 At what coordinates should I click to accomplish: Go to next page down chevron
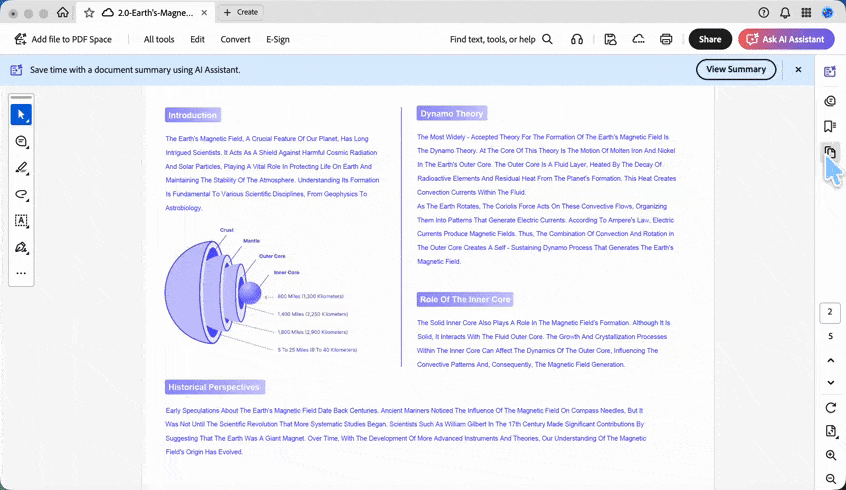[x=830, y=383]
